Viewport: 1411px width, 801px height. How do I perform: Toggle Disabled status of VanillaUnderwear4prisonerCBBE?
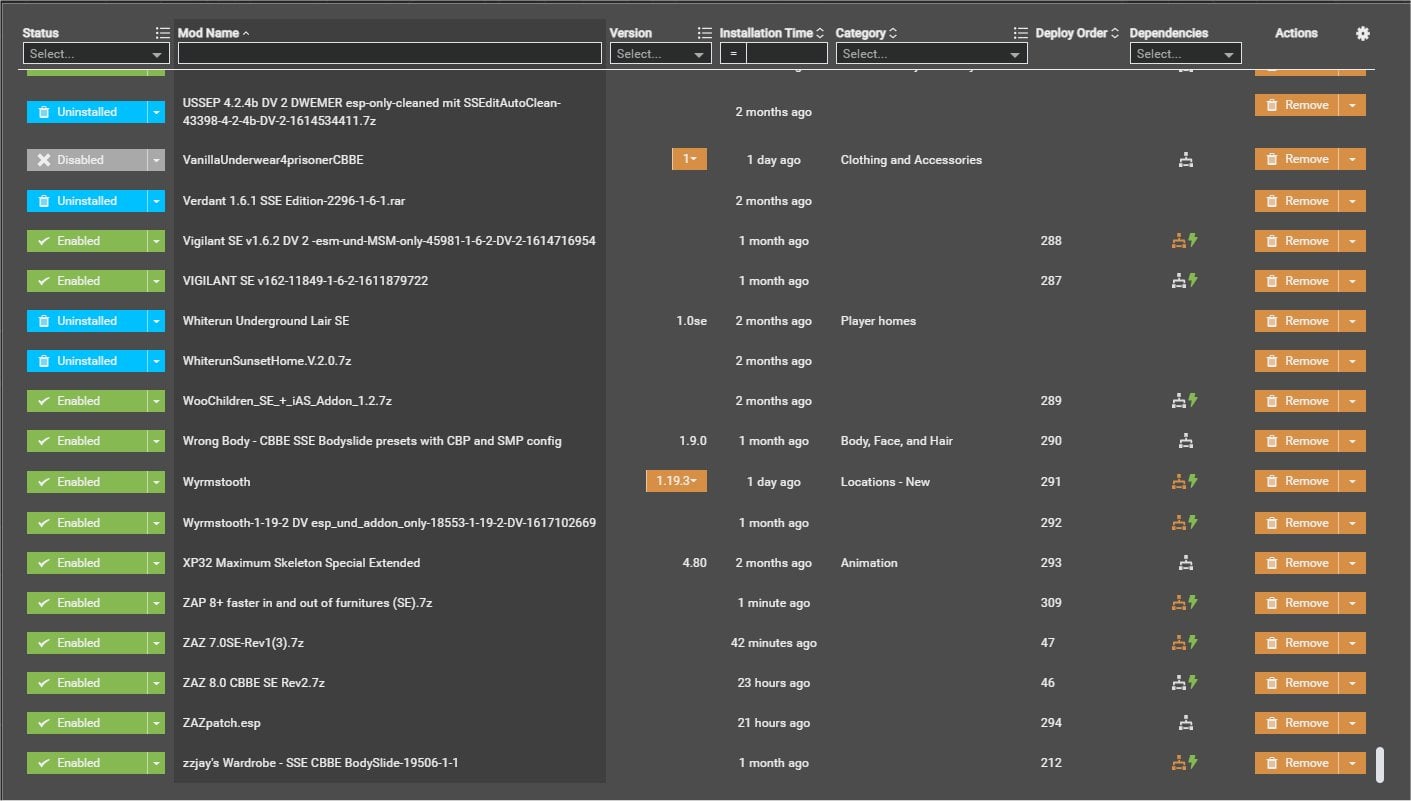[86, 160]
